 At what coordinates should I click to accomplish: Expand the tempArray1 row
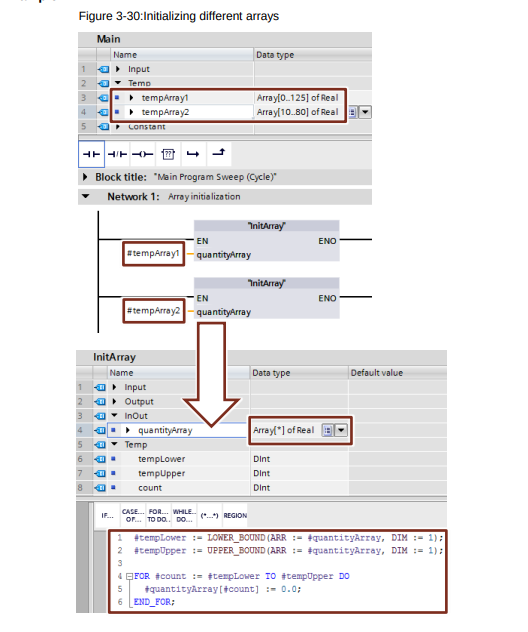131,98
